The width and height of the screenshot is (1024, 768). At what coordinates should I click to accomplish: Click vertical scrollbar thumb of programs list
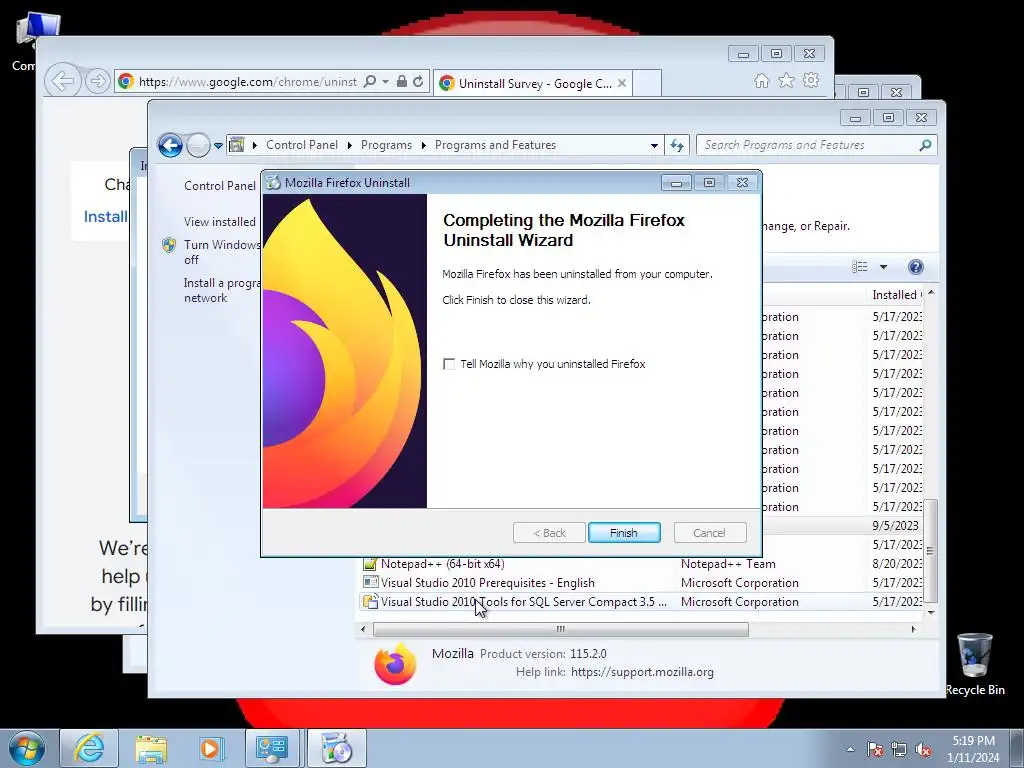click(930, 551)
